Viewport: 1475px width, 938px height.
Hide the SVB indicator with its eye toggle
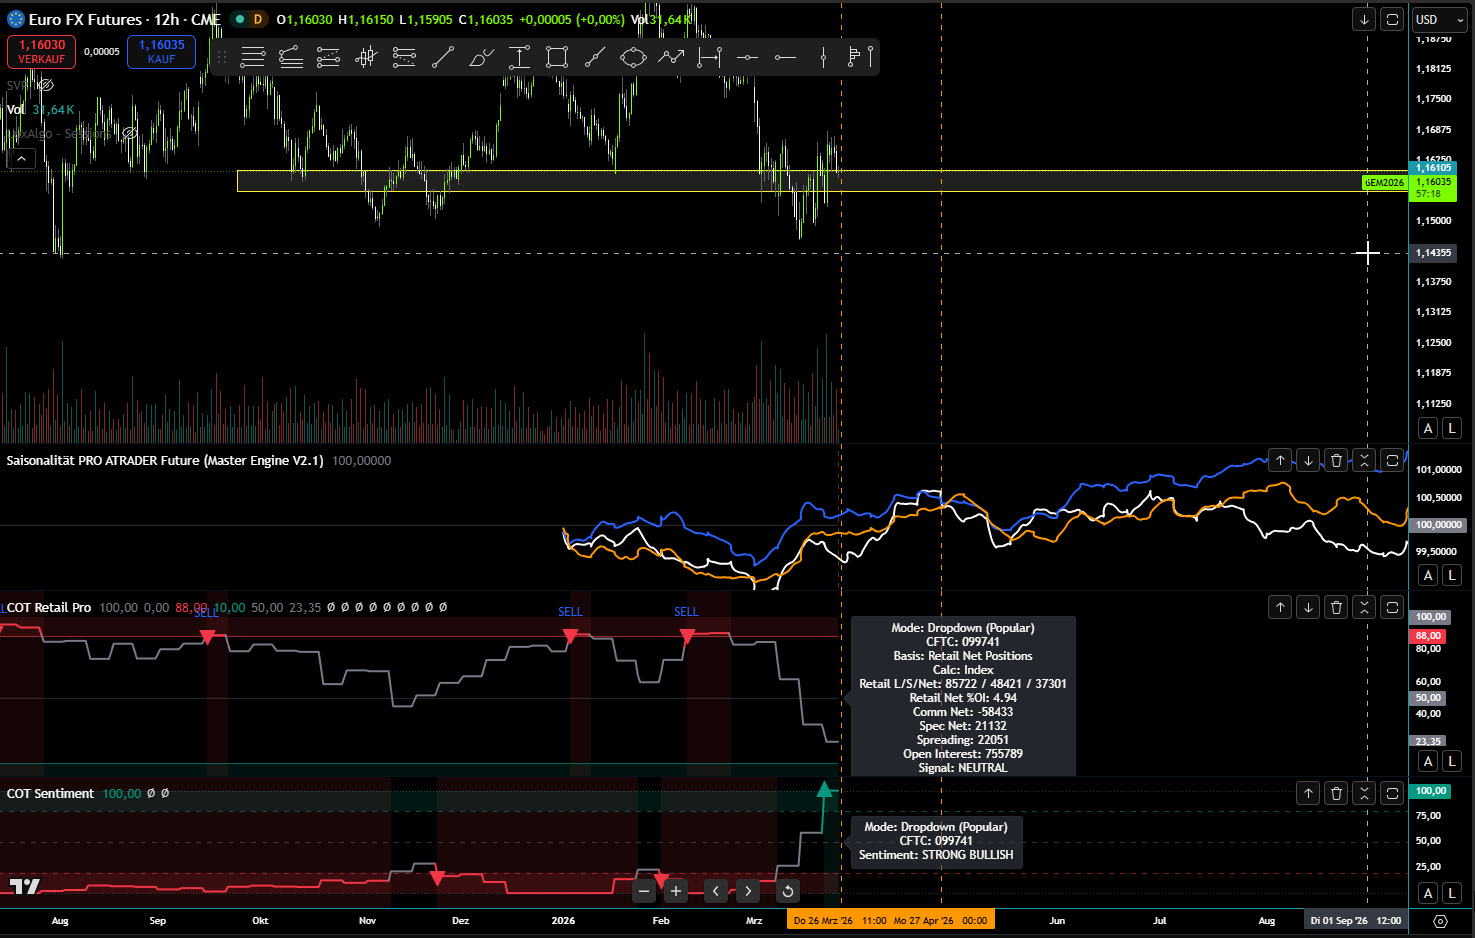(46, 85)
